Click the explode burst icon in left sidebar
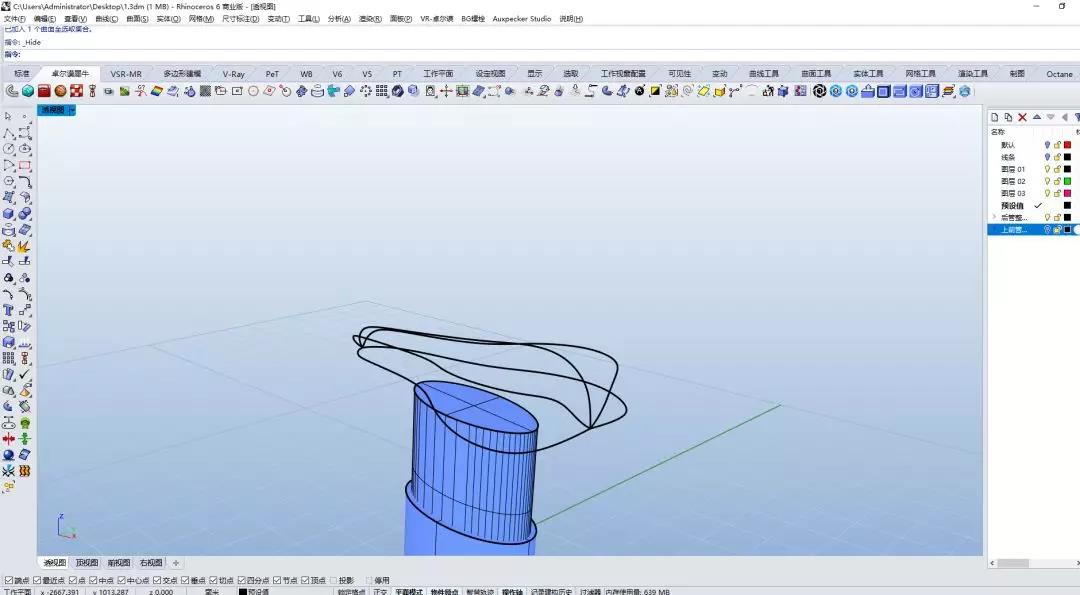This screenshot has height=595, width=1080. pyautogui.click(x=25, y=246)
